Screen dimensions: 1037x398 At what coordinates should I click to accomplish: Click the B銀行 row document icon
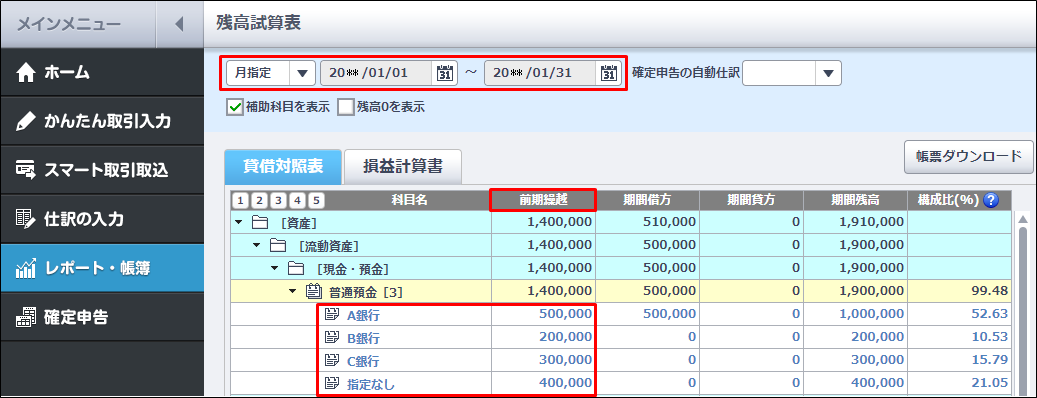(x=332, y=338)
